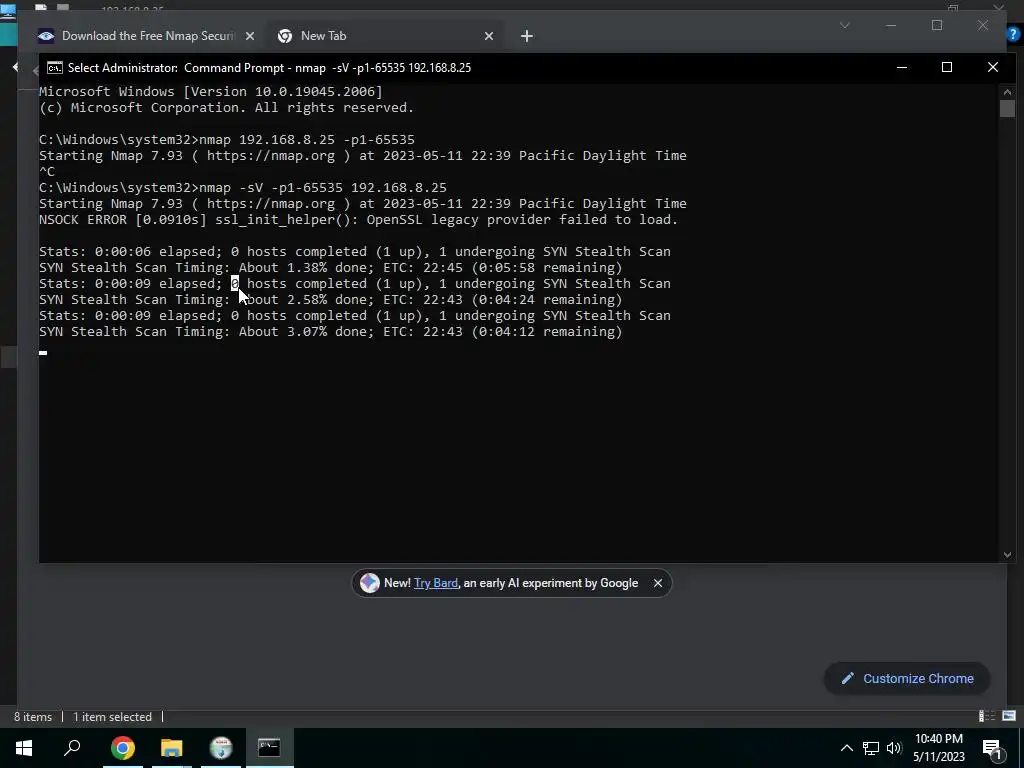Open the Try Bard link
This screenshot has width=1024, height=768.
tap(436, 583)
